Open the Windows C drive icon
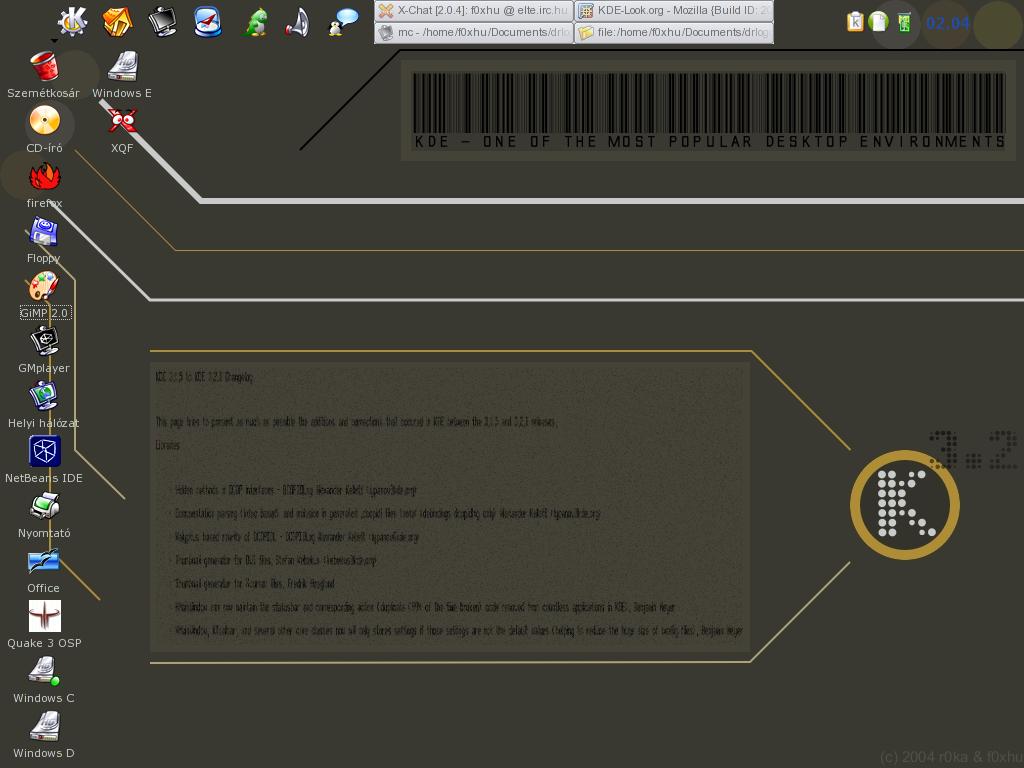 44,671
